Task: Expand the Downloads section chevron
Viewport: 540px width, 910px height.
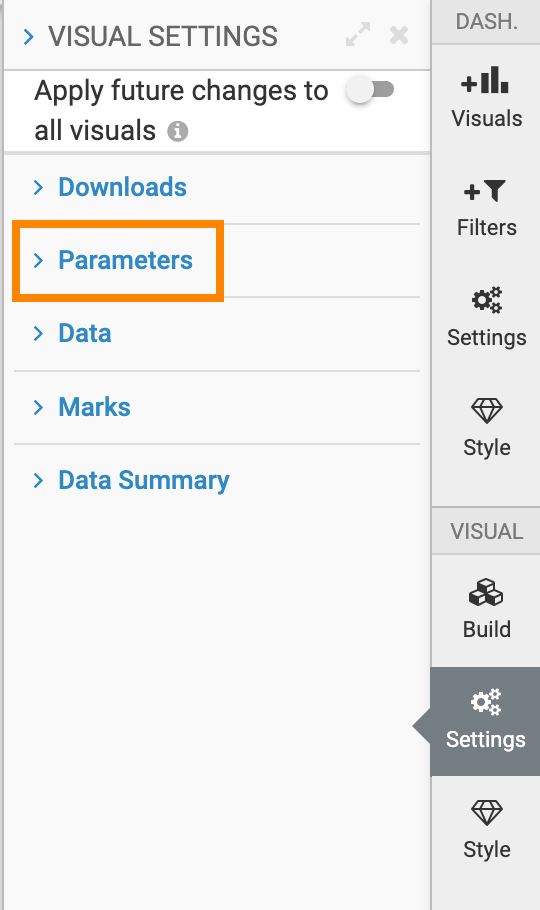Action: (x=38, y=187)
